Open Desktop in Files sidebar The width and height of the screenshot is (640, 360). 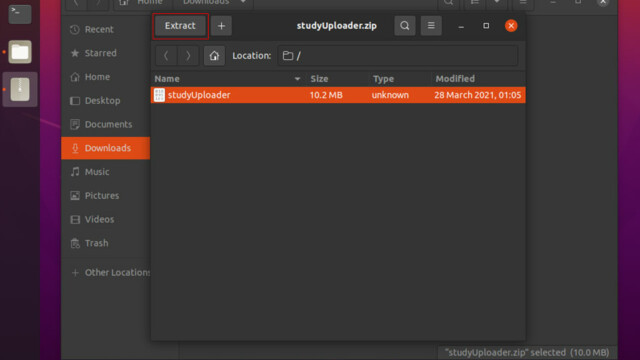[x=105, y=100]
